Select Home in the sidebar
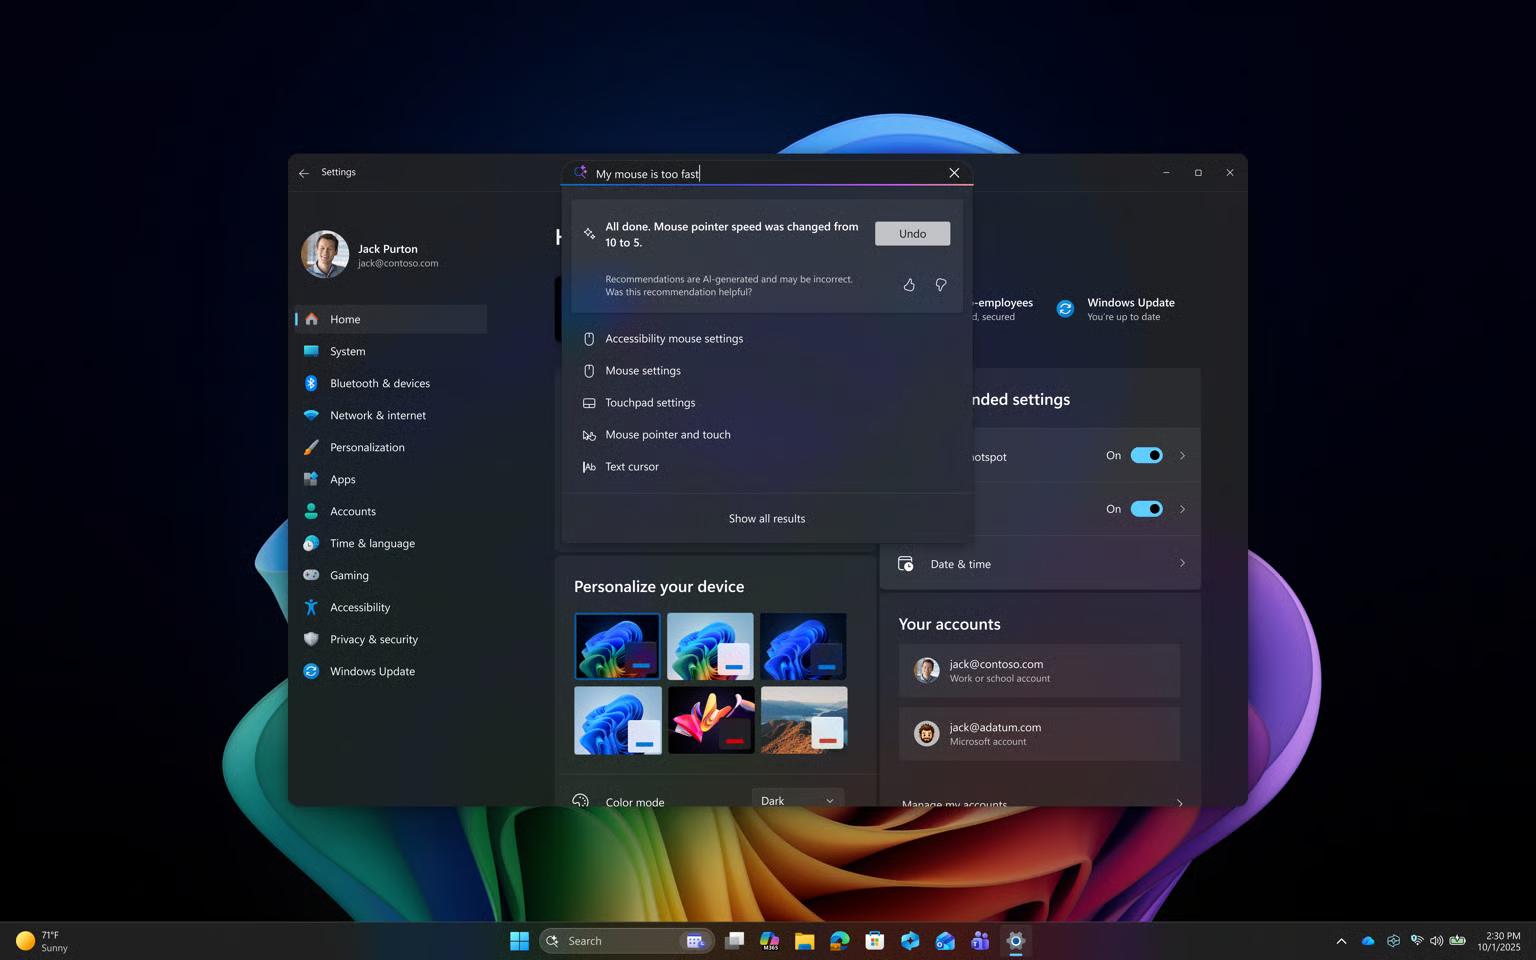Viewport: 1536px width, 960px height. click(x=391, y=319)
